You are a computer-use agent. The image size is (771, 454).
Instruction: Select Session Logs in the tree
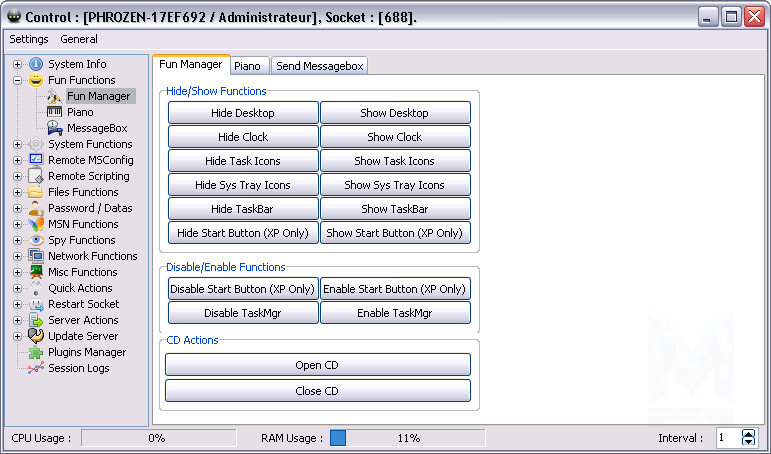point(78,368)
